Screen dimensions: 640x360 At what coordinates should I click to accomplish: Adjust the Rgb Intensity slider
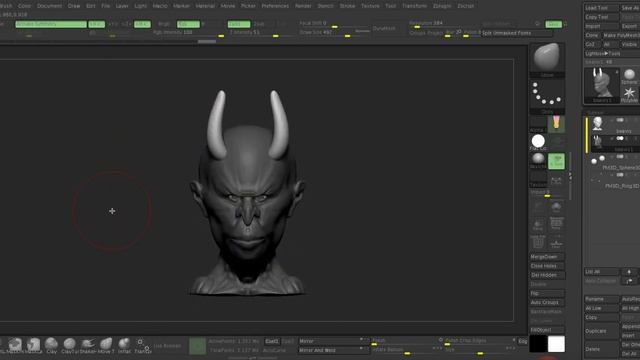[x=189, y=33]
